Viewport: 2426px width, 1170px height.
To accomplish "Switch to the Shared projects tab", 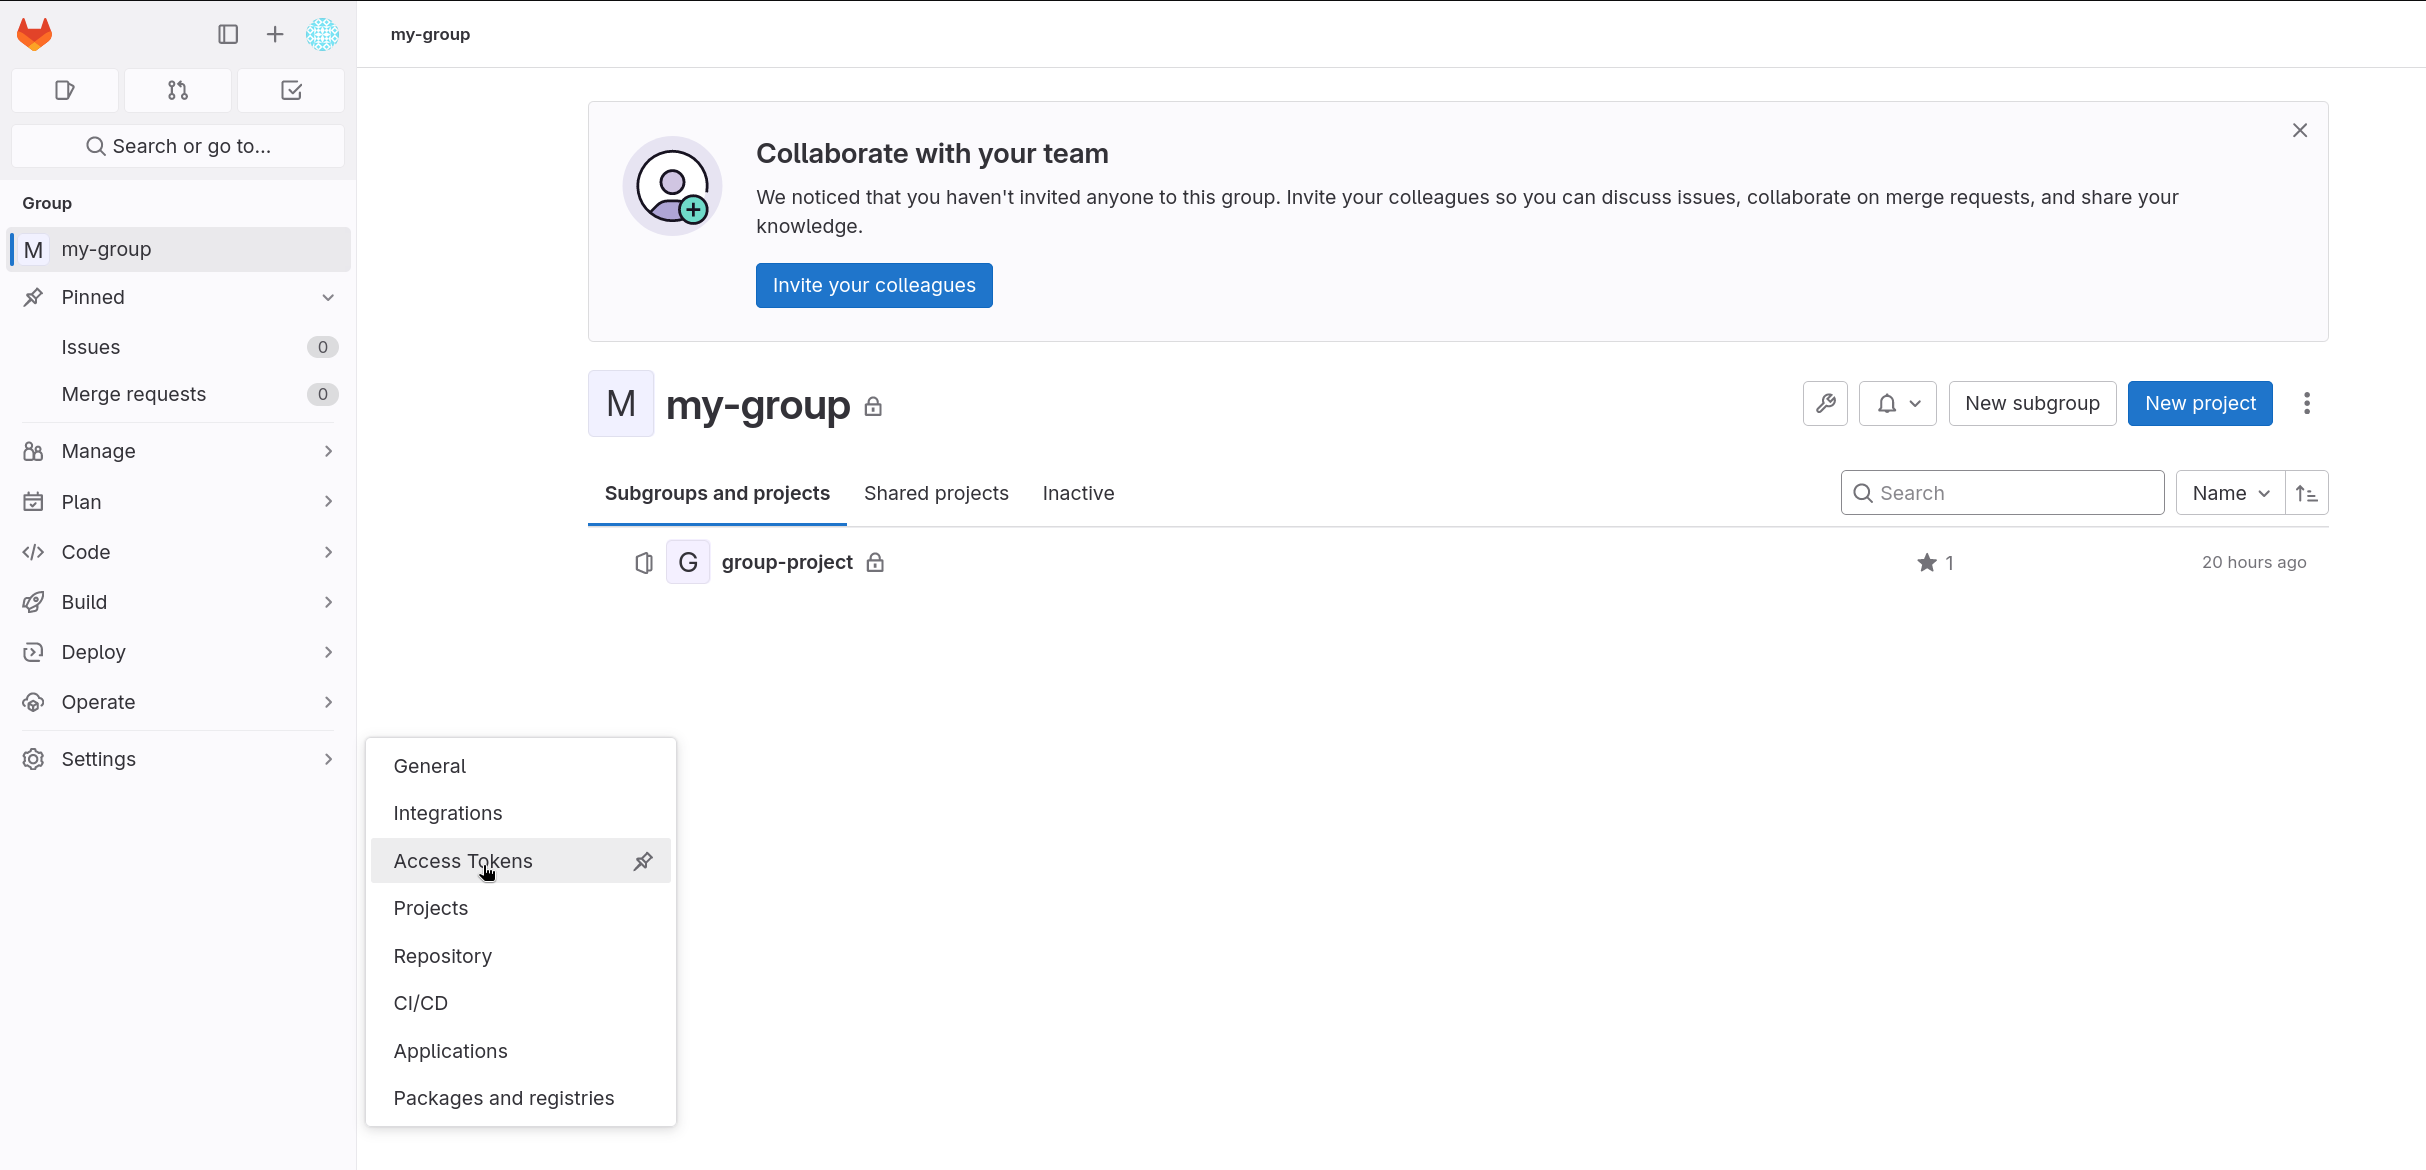I will point(935,492).
